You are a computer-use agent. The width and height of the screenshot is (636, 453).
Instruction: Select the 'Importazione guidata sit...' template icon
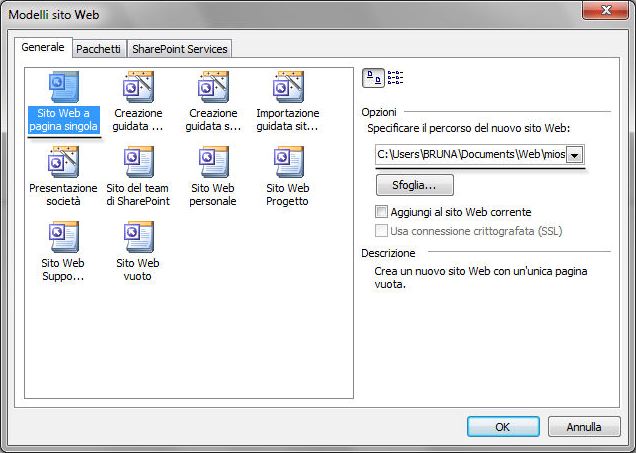[288, 87]
